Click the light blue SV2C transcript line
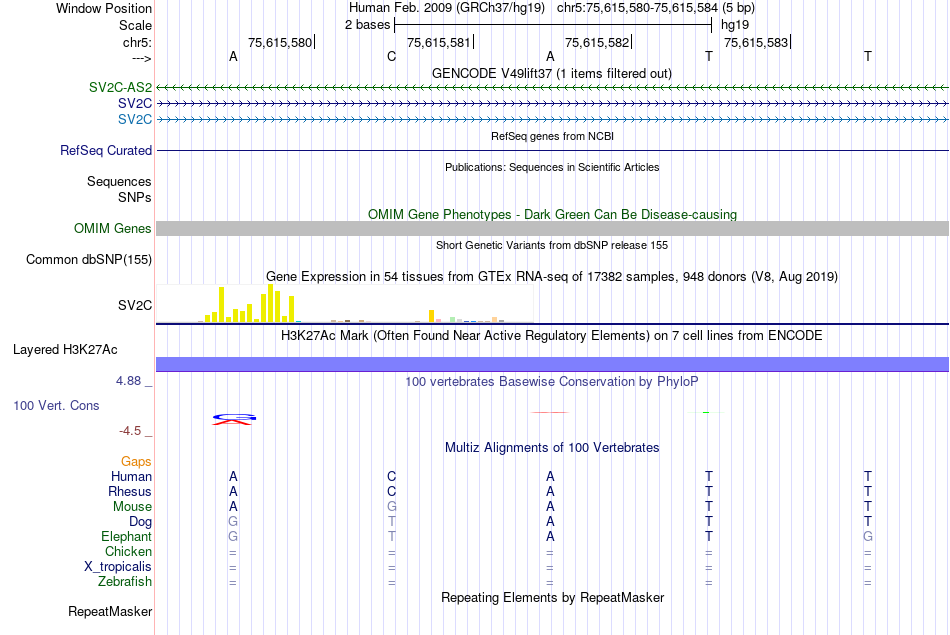Image resolution: width=950 pixels, height=635 pixels. coord(553,119)
